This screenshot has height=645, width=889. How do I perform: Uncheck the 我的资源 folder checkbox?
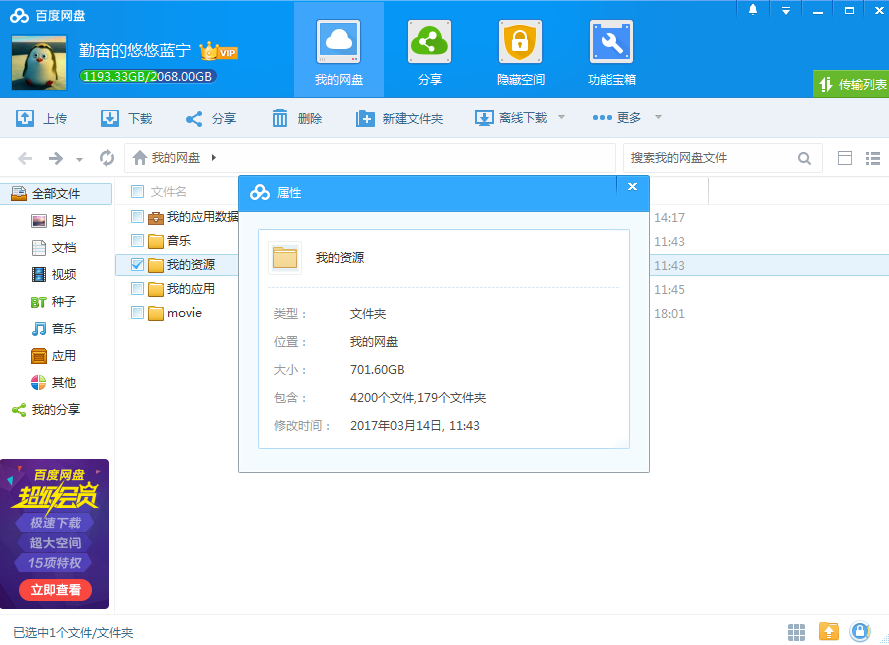coord(137,264)
